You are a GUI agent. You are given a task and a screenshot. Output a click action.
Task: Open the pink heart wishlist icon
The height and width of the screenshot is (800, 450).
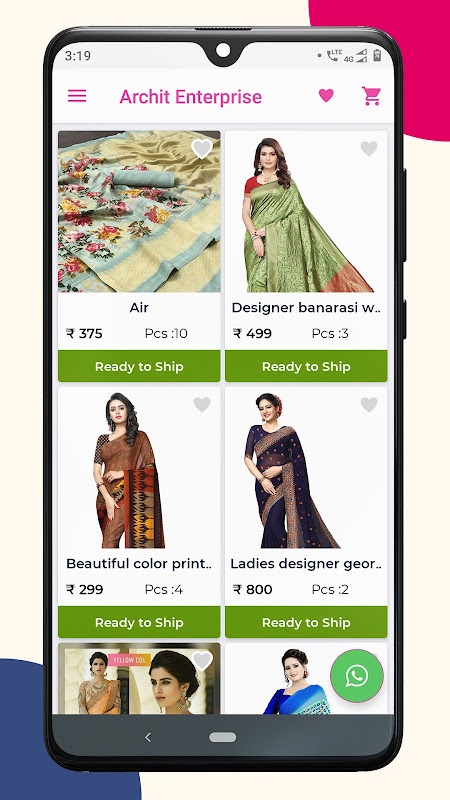326,95
